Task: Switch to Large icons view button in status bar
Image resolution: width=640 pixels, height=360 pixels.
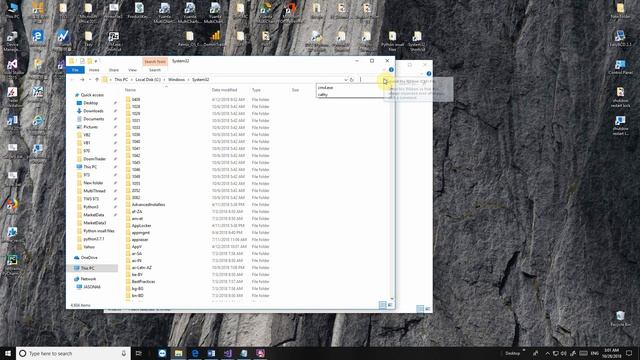Action: [390, 305]
